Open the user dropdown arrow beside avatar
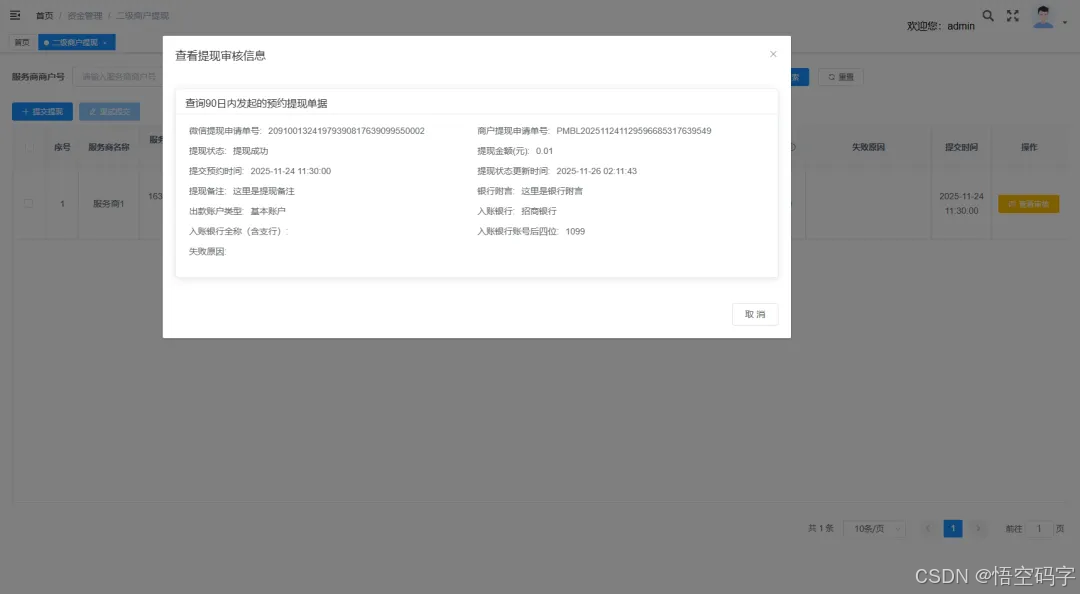 [x=1065, y=23]
